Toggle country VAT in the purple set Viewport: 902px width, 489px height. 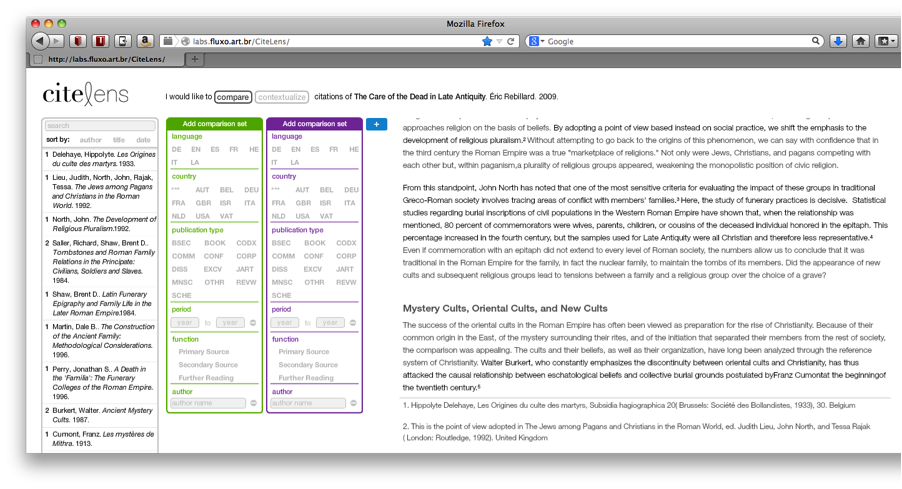(x=327, y=216)
